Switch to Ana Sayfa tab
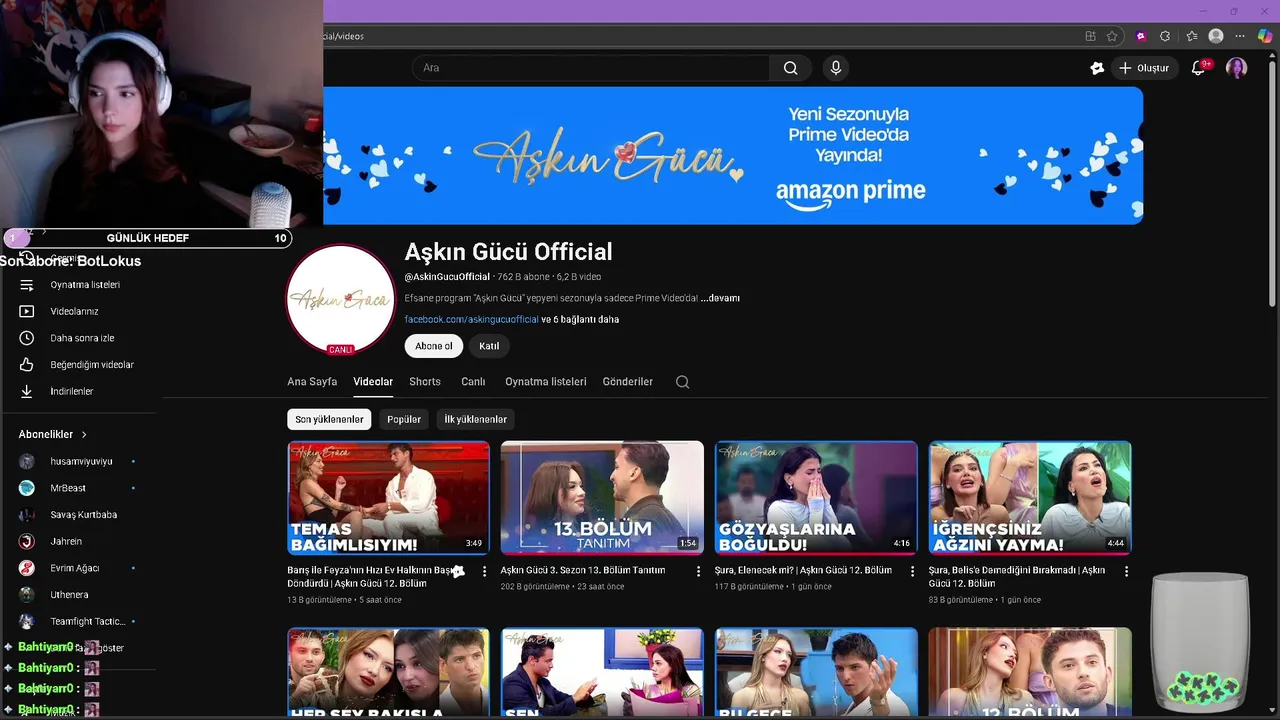 [x=312, y=382]
